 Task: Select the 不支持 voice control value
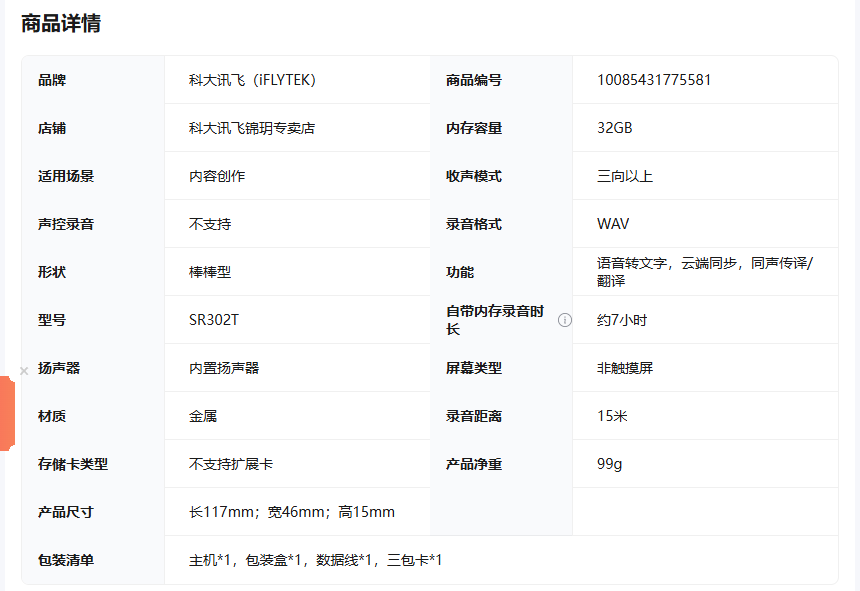210,224
